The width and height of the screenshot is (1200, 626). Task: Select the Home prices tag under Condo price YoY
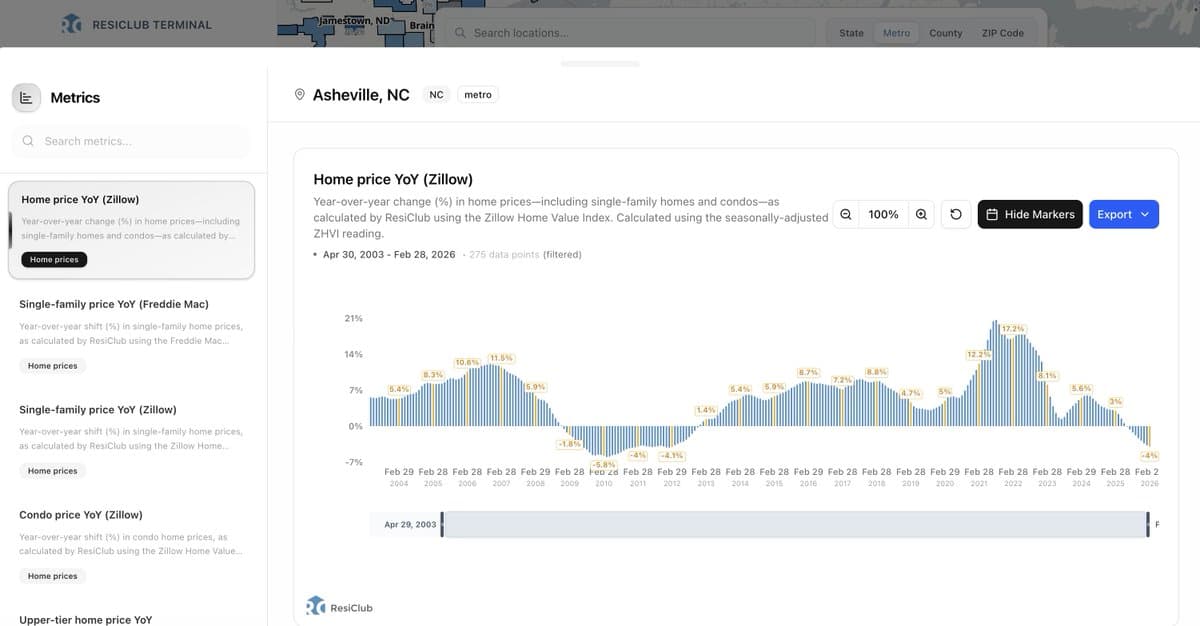pyautogui.click(x=52, y=575)
